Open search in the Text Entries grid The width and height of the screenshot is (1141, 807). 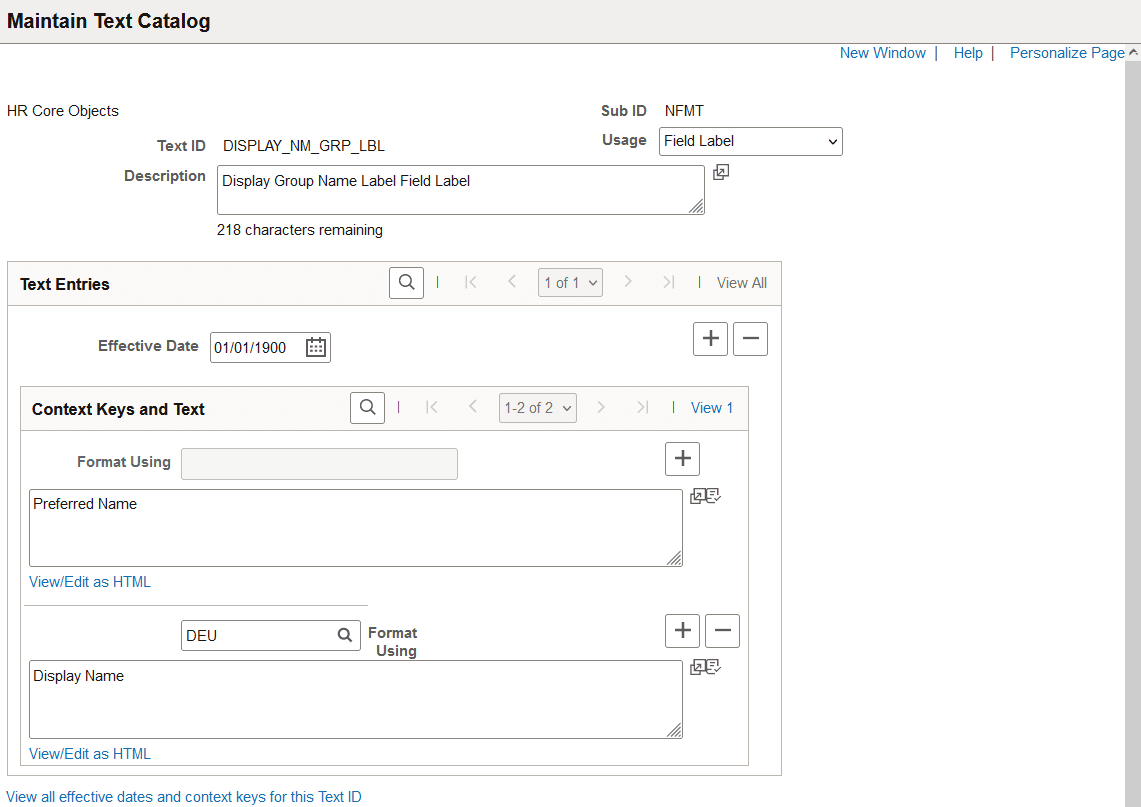click(406, 282)
